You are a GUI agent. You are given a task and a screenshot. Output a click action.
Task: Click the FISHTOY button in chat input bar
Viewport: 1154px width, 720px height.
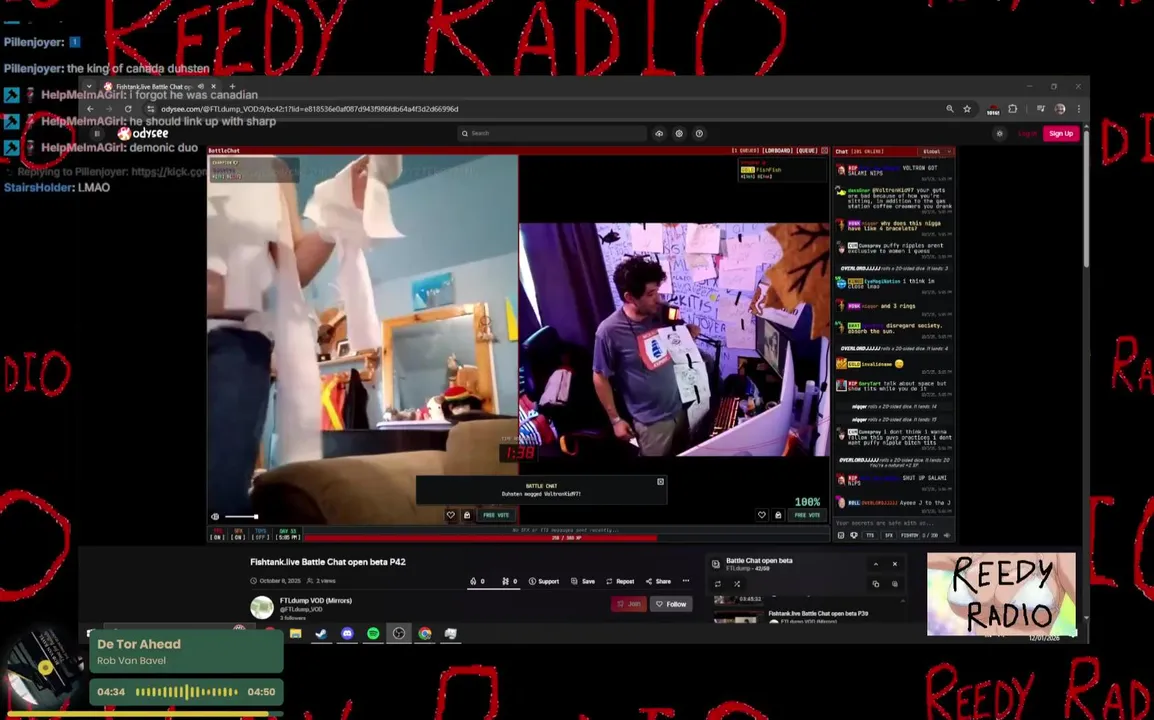click(x=910, y=535)
